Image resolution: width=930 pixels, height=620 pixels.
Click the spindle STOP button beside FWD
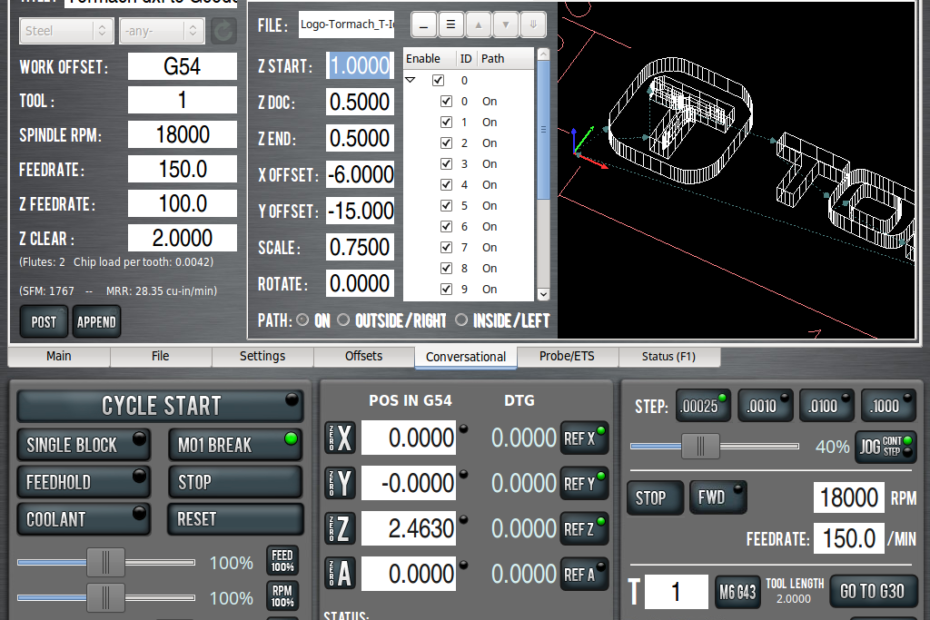tap(655, 497)
